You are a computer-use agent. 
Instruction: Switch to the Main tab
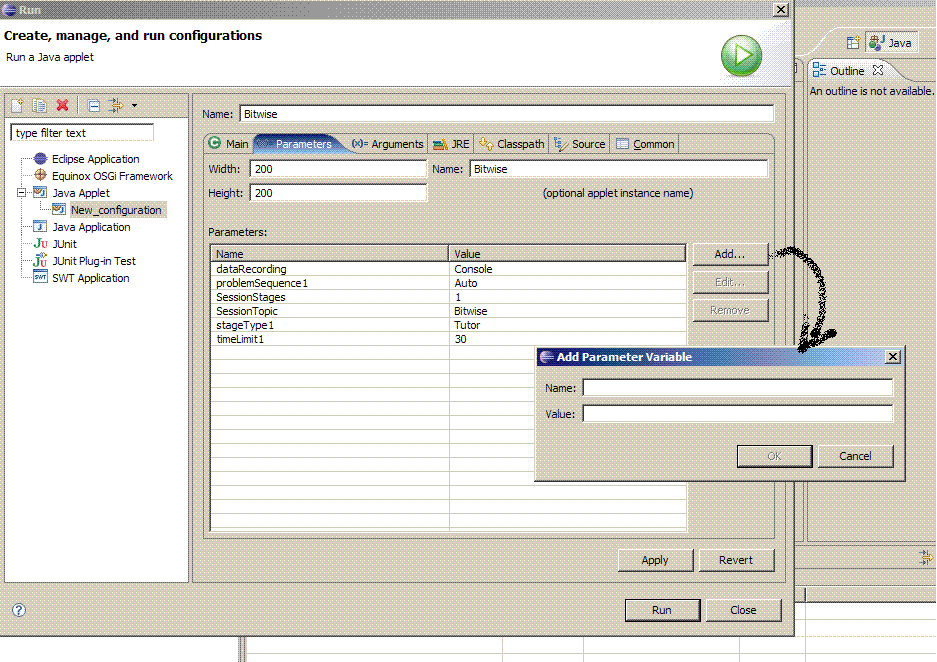229,143
